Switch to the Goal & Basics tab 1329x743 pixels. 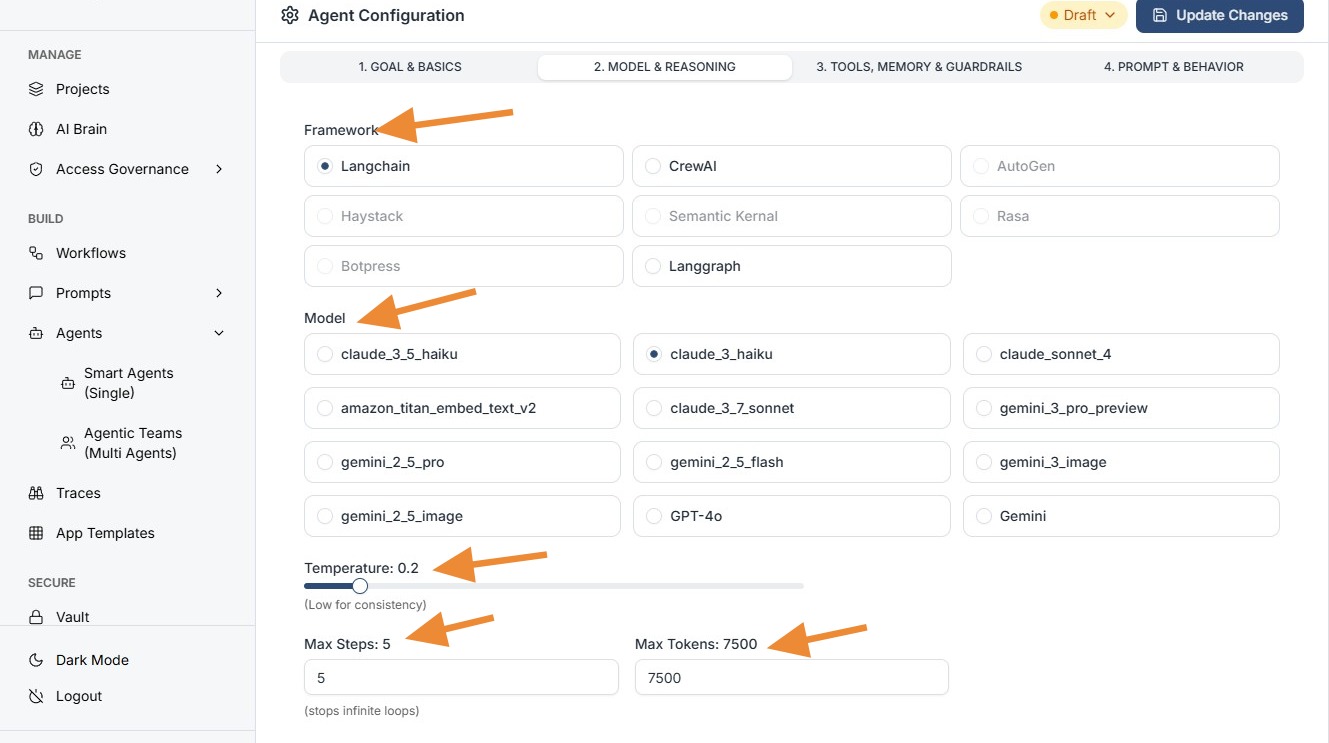410,67
